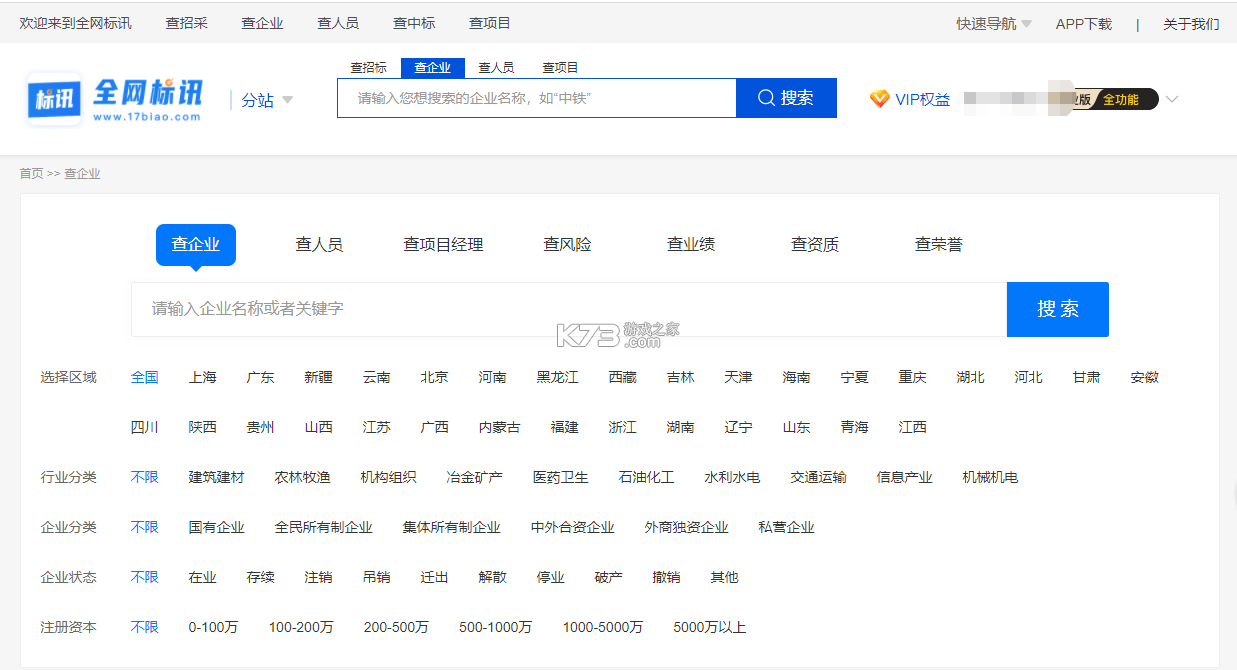The width and height of the screenshot is (1237, 670).
Task: Select 黑龙江 region filter
Action: point(558,377)
